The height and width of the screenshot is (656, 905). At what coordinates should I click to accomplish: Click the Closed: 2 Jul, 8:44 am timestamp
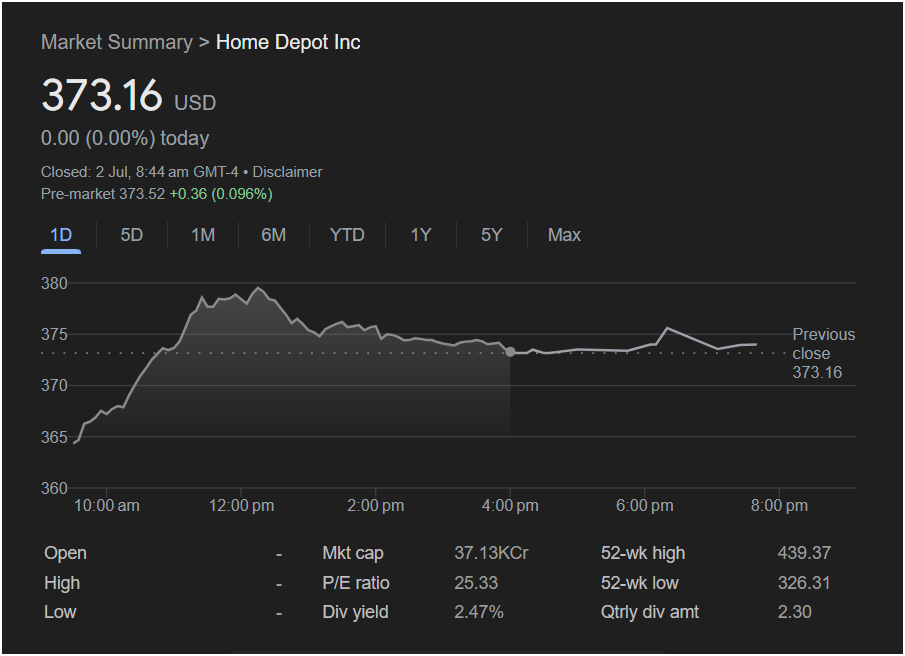click(x=140, y=172)
